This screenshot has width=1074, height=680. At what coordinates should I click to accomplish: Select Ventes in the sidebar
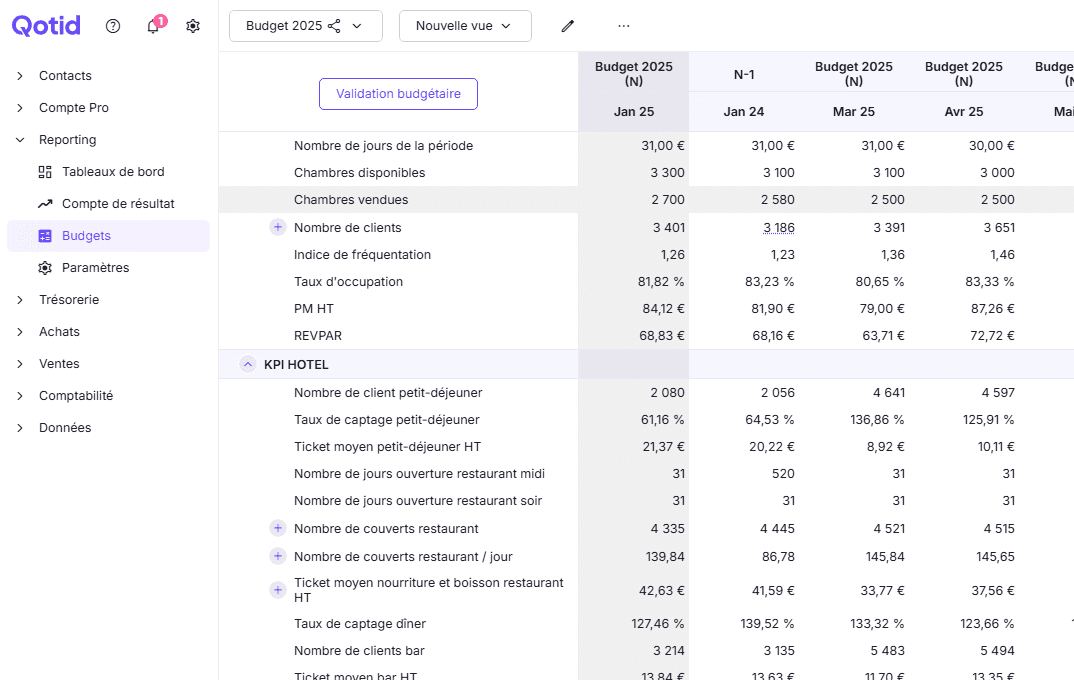(60, 363)
